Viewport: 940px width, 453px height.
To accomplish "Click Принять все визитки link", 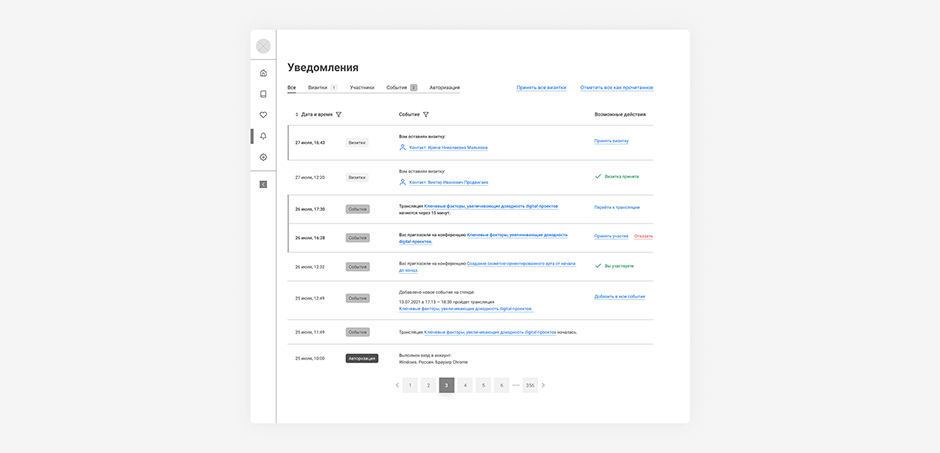I will point(541,88).
